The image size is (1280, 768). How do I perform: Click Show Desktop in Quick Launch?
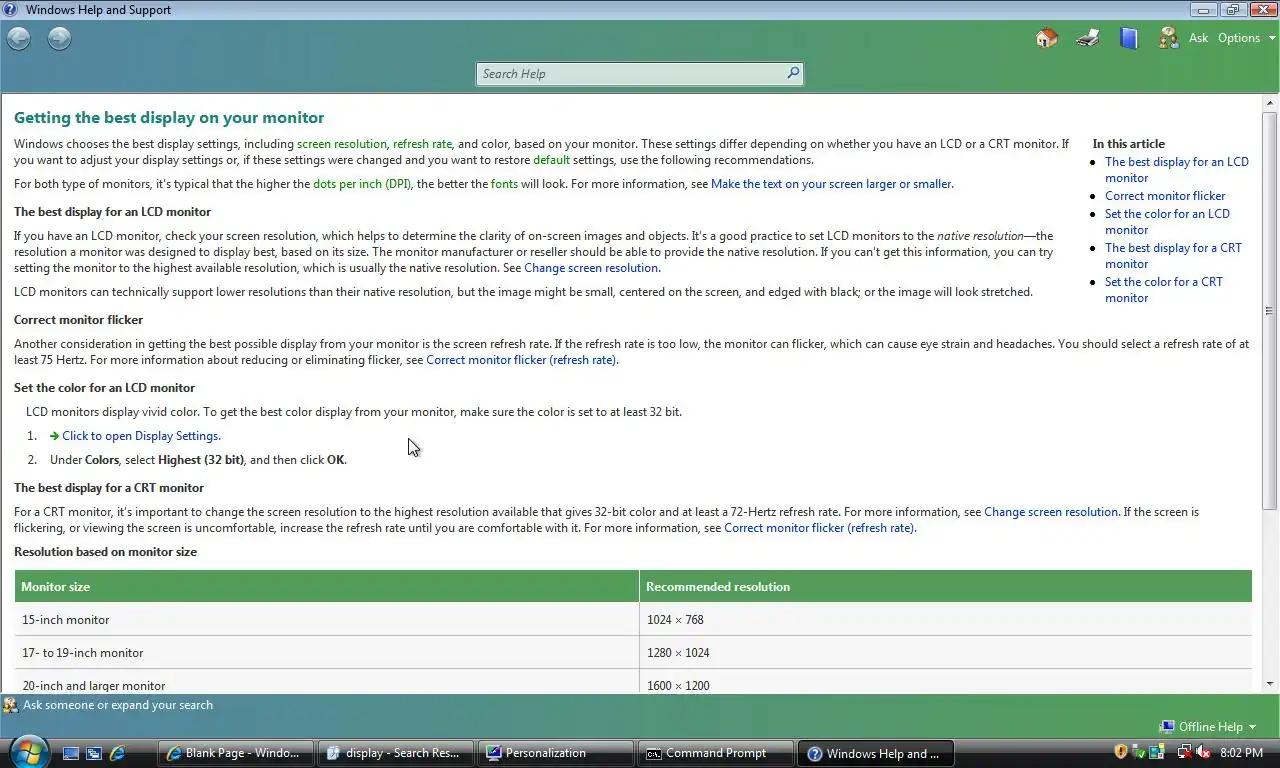71,753
